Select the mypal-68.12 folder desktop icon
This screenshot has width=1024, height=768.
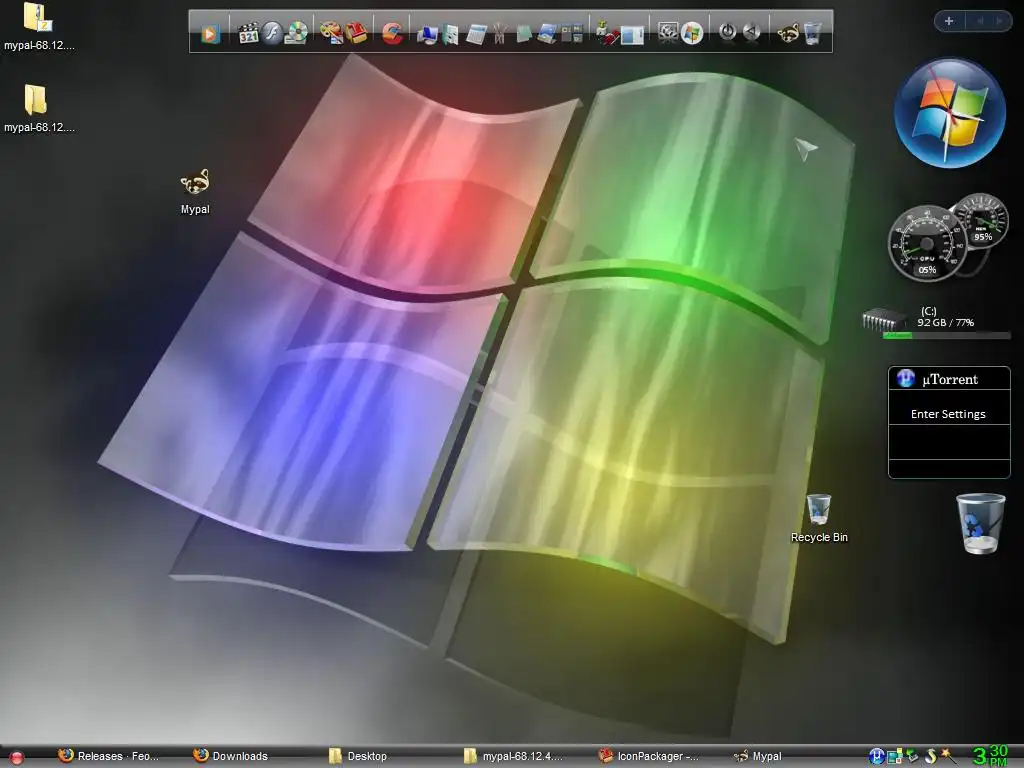tap(39, 108)
